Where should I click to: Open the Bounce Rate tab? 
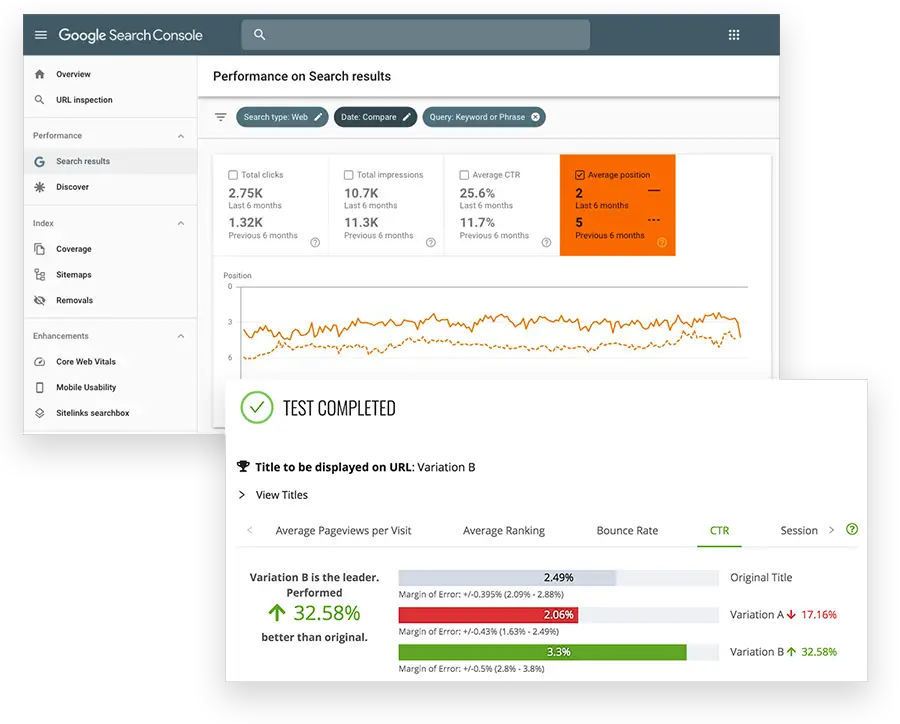coord(627,531)
